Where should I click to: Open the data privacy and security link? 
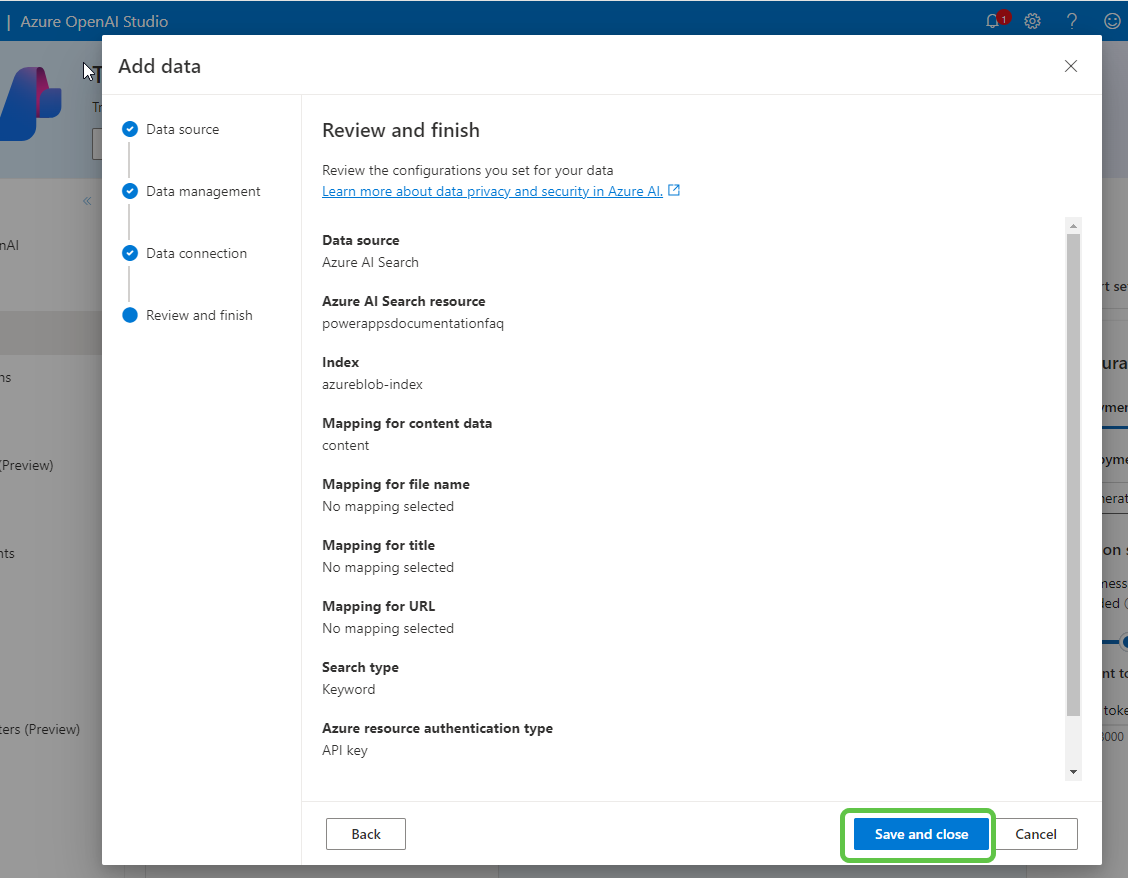[x=492, y=191]
